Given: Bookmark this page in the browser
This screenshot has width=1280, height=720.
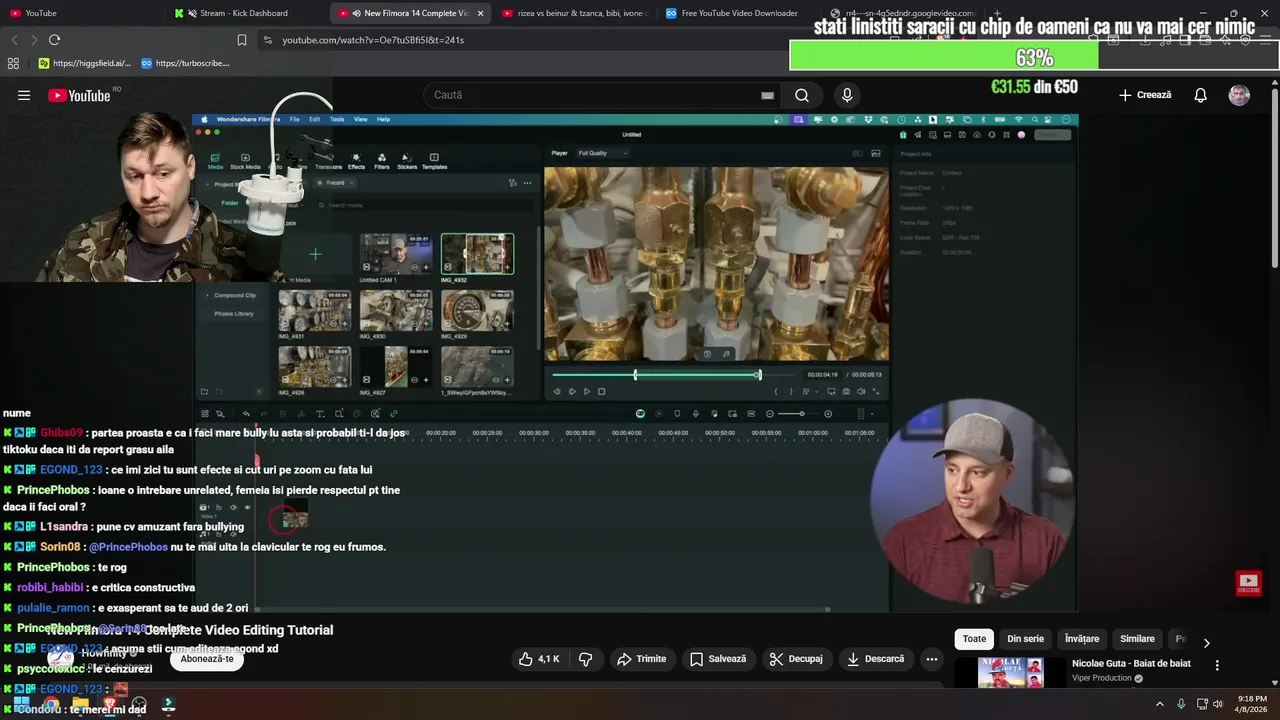Looking at the screenshot, I should (x=241, y=40).
